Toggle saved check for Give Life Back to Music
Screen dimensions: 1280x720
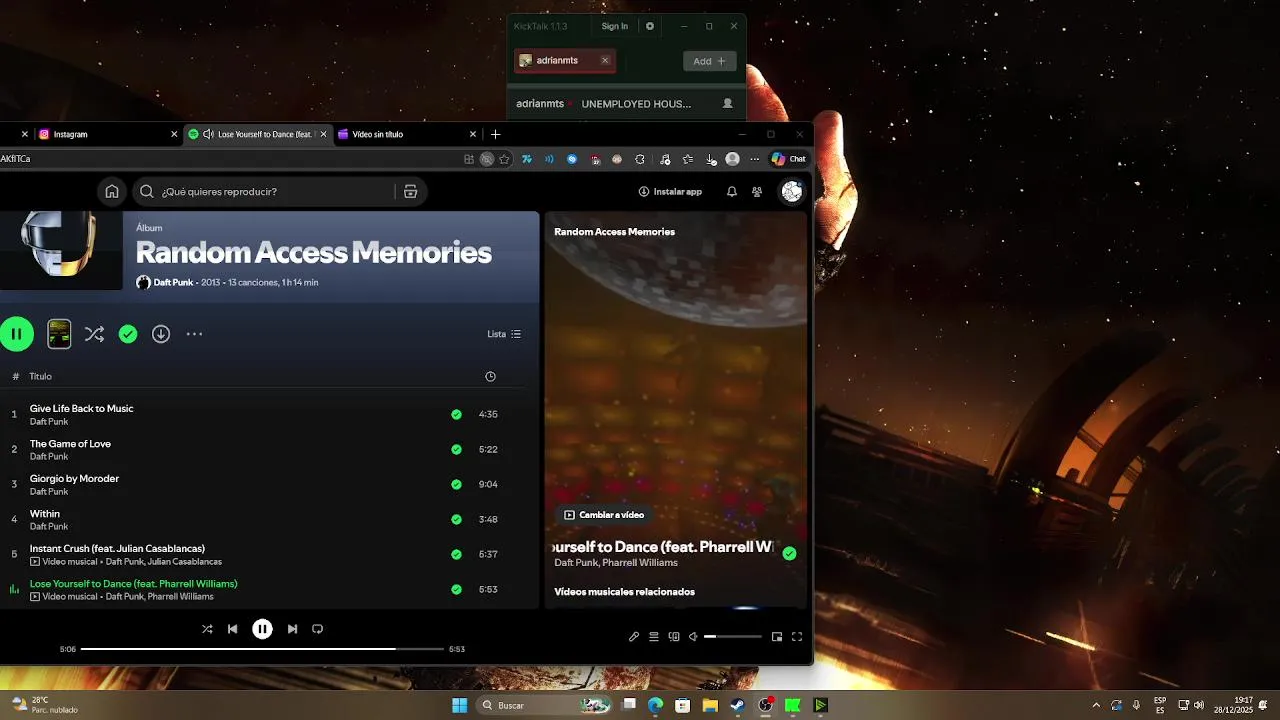[x=456, y=414]
